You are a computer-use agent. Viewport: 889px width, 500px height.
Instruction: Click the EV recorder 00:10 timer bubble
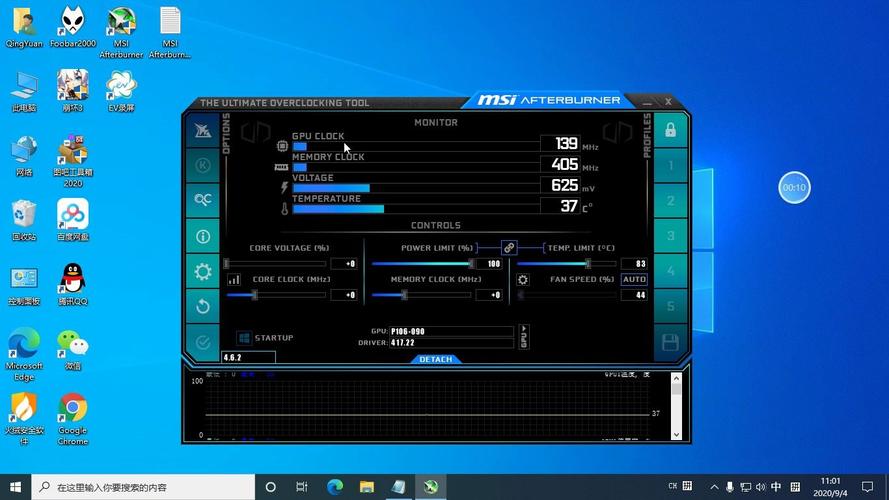(x=794, y=188)
